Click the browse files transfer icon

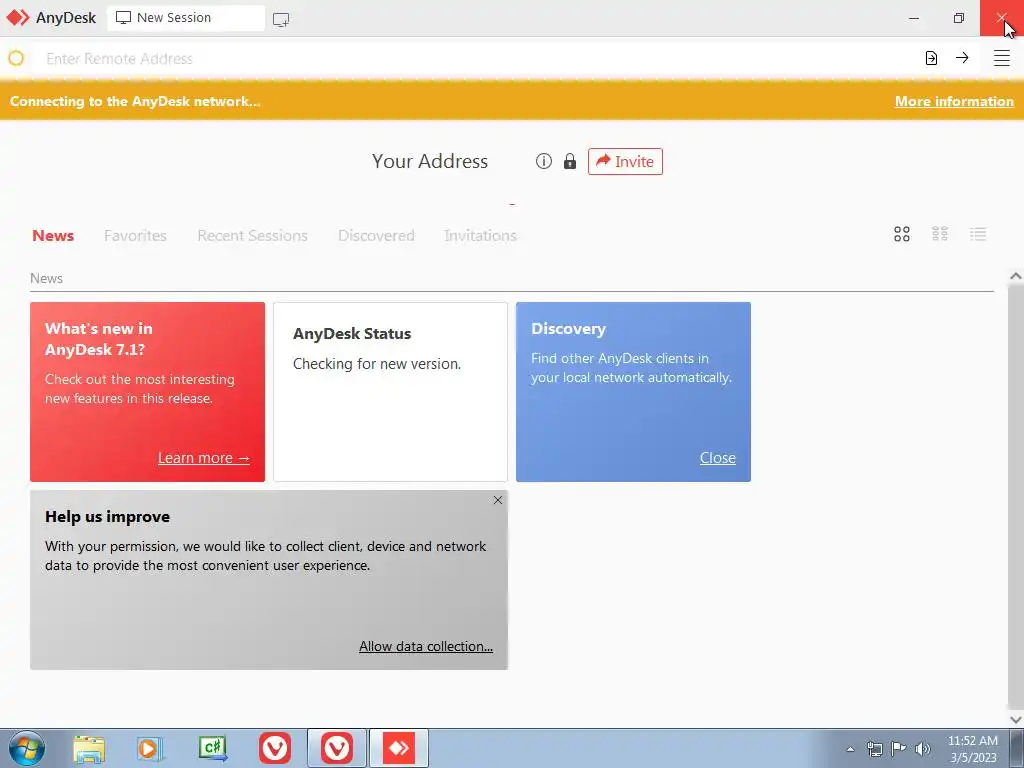click(x=931, y=58)
